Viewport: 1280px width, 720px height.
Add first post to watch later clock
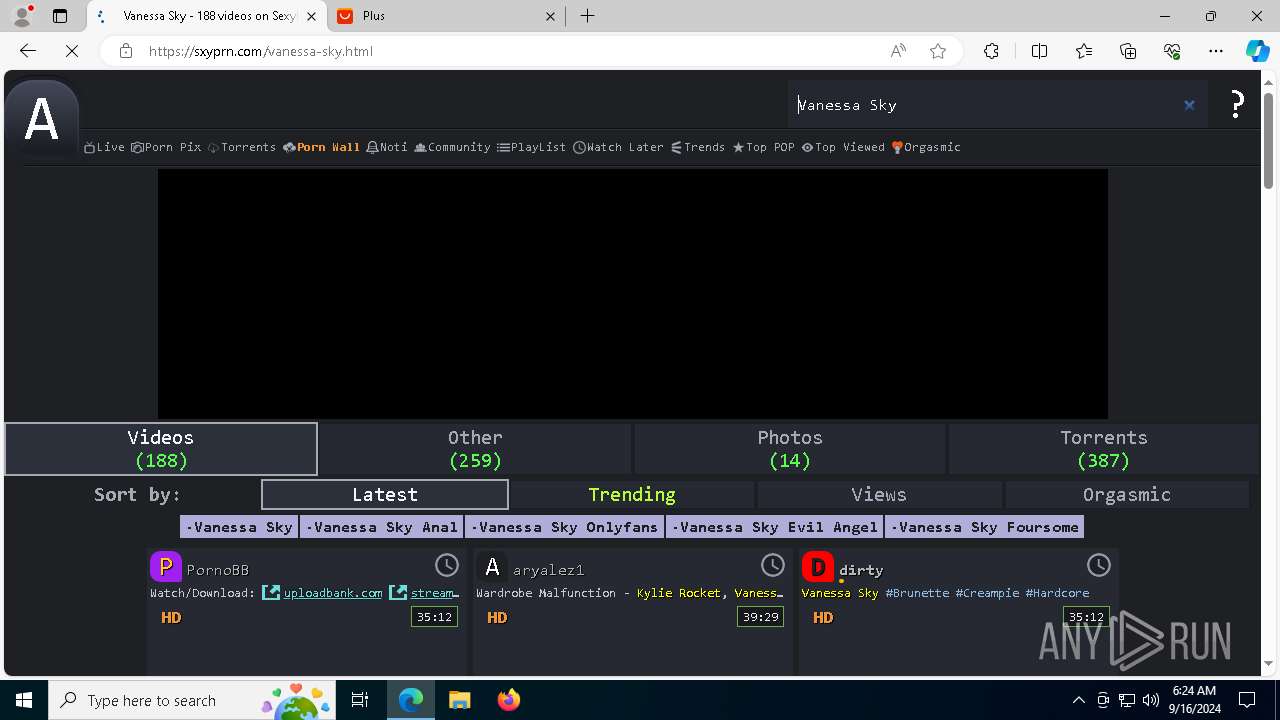[x=447, y=565]
